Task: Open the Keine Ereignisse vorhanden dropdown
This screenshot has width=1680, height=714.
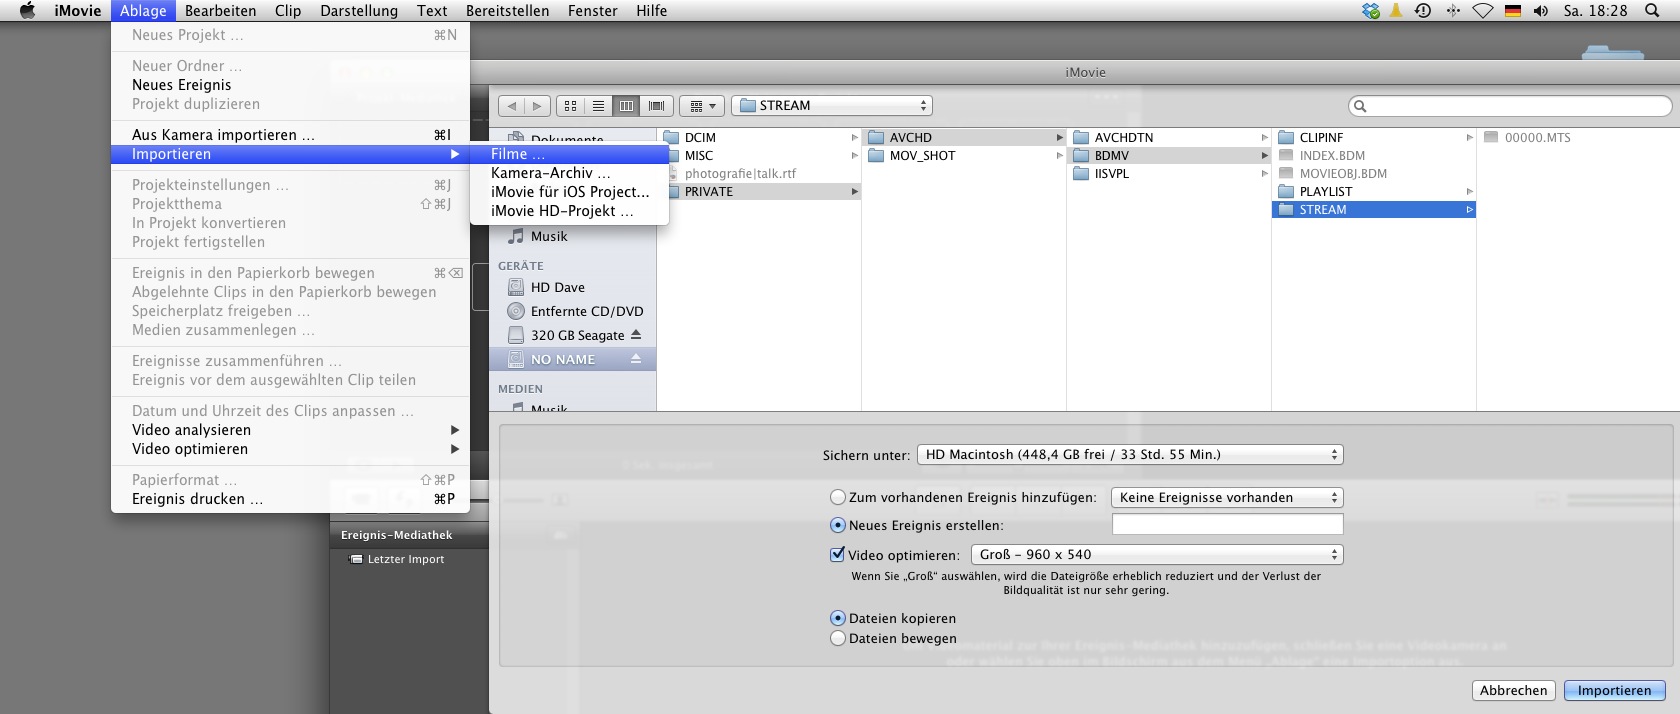Action: coord(1227,498)
